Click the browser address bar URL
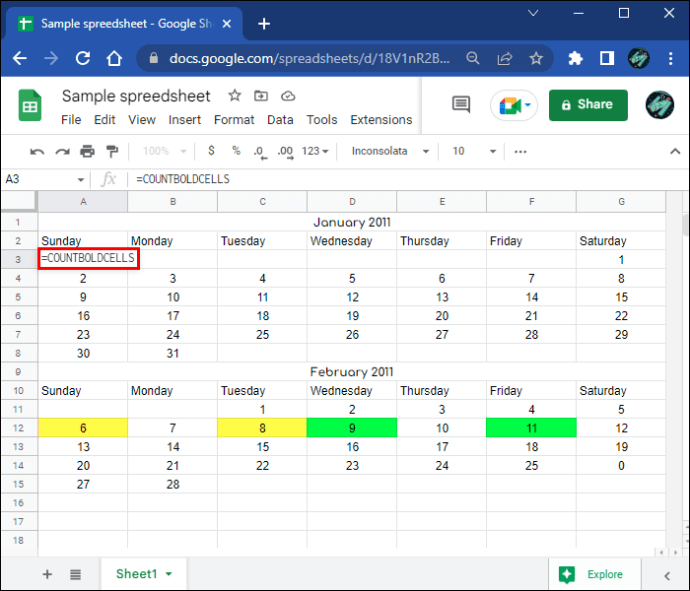 (x=309, y=58)
